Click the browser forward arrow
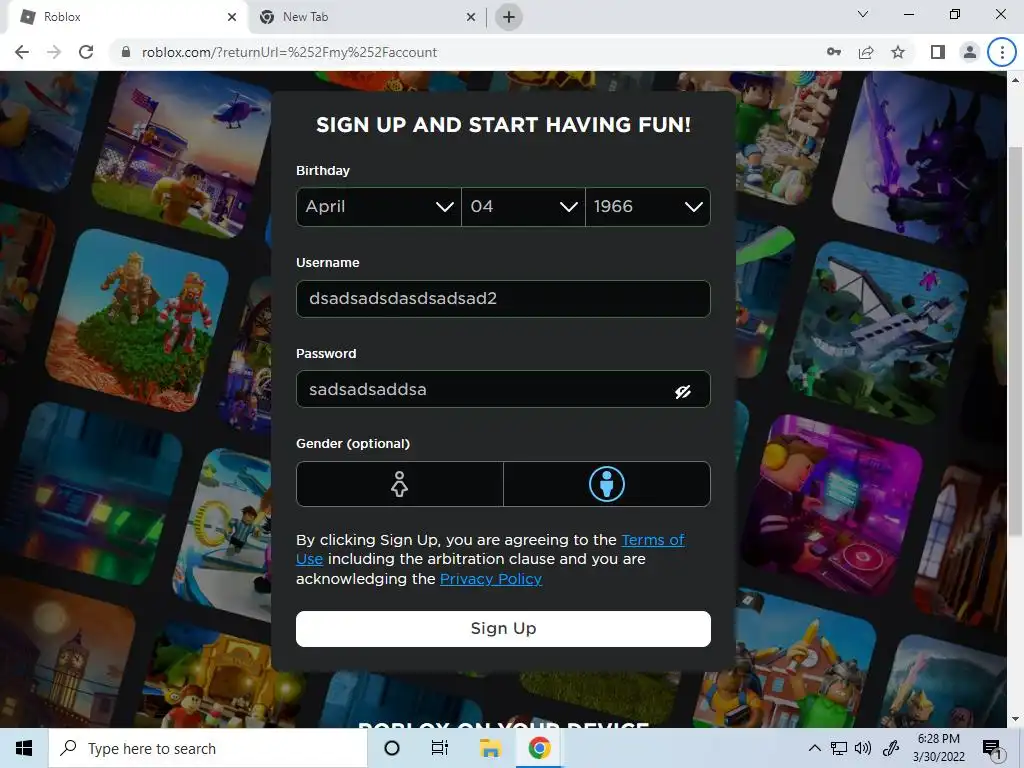The width and height of the screenshot is (1024, 768). [x=54, y=52]
